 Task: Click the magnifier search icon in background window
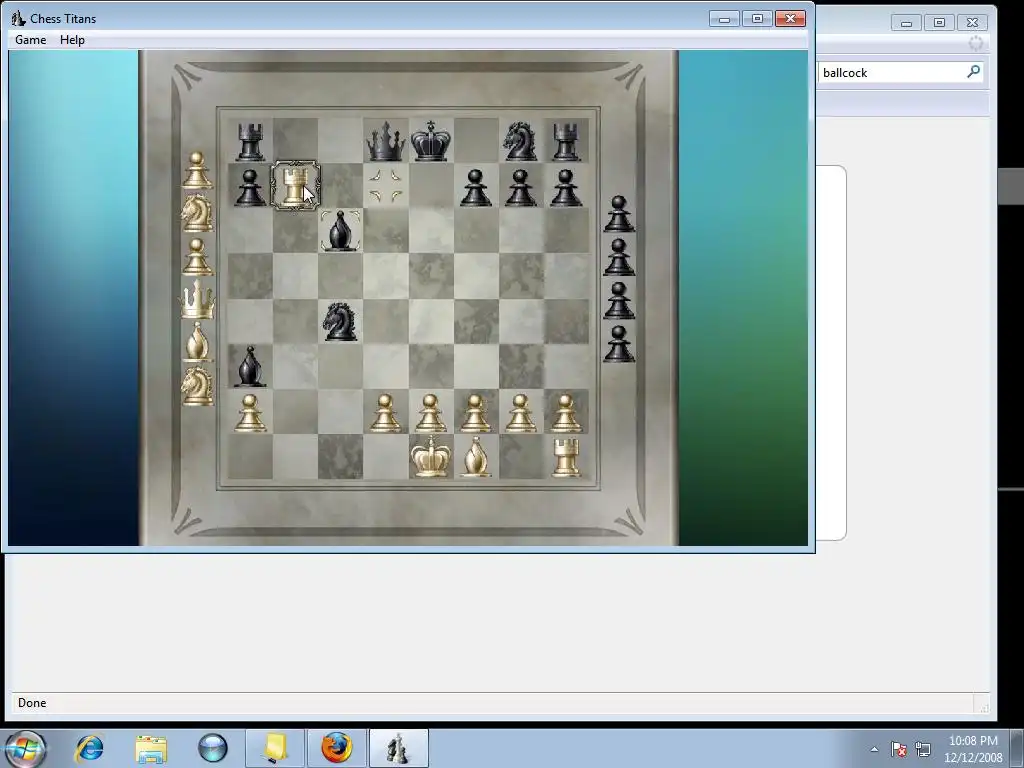(x=973, y=72)
